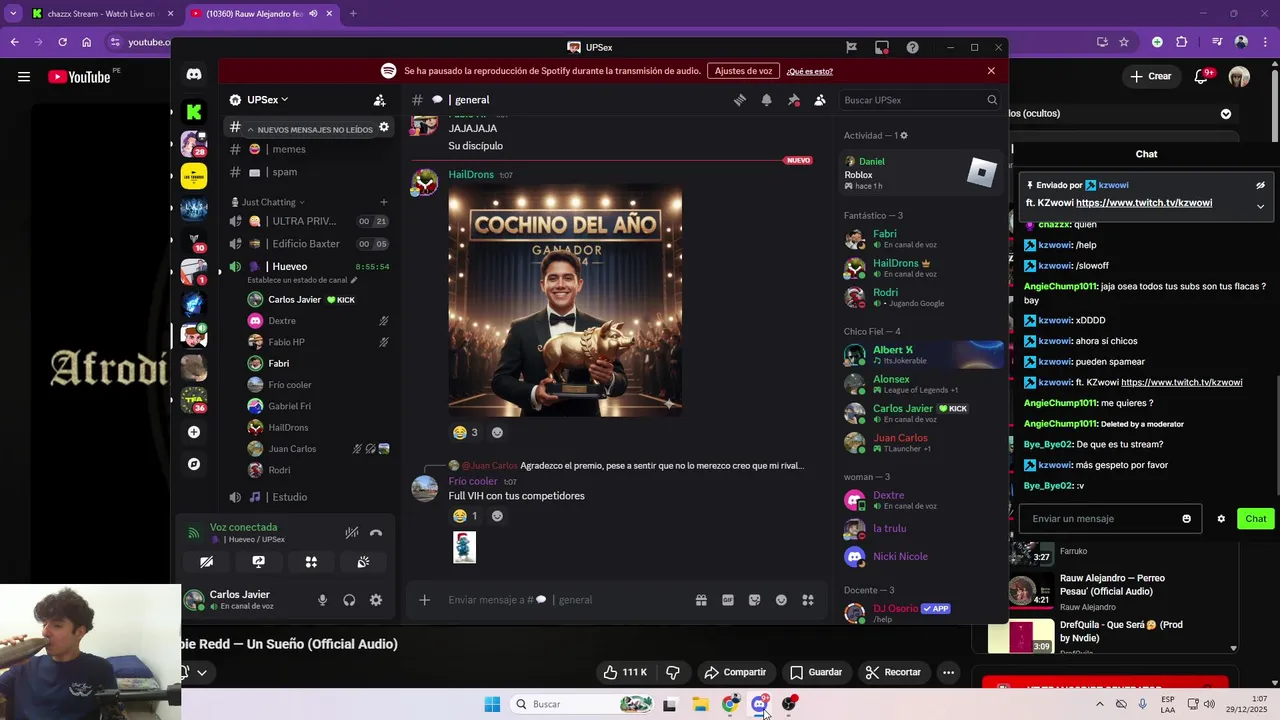Join the Edificio Baxter voice channel

point(307,244)
